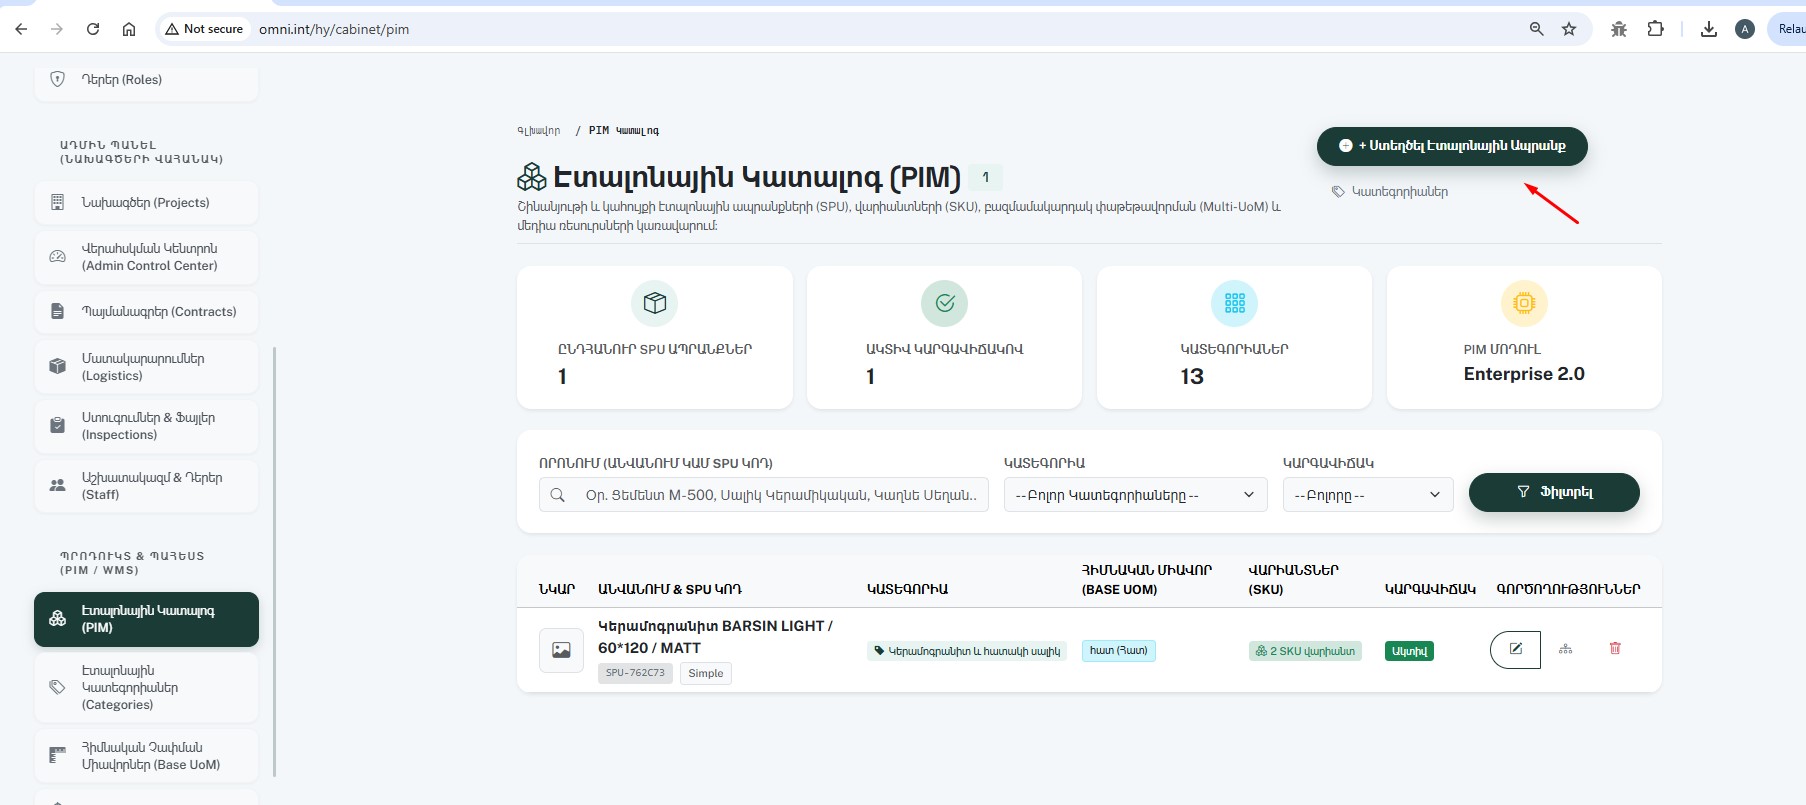Edit the BARSIN LIGHT product row
The height and width of the screenshot is (805, 1806).
[1515, 650]
